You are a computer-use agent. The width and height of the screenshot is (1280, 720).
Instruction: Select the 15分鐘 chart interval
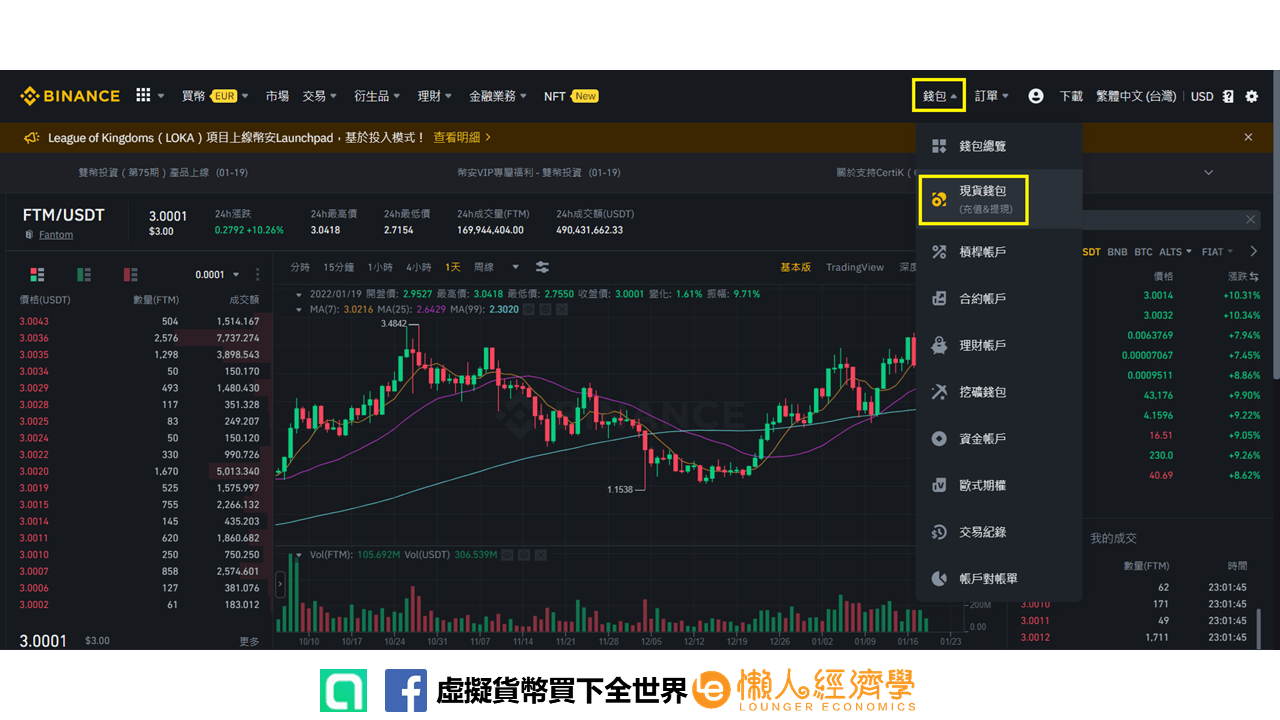(x=339, y=267)
